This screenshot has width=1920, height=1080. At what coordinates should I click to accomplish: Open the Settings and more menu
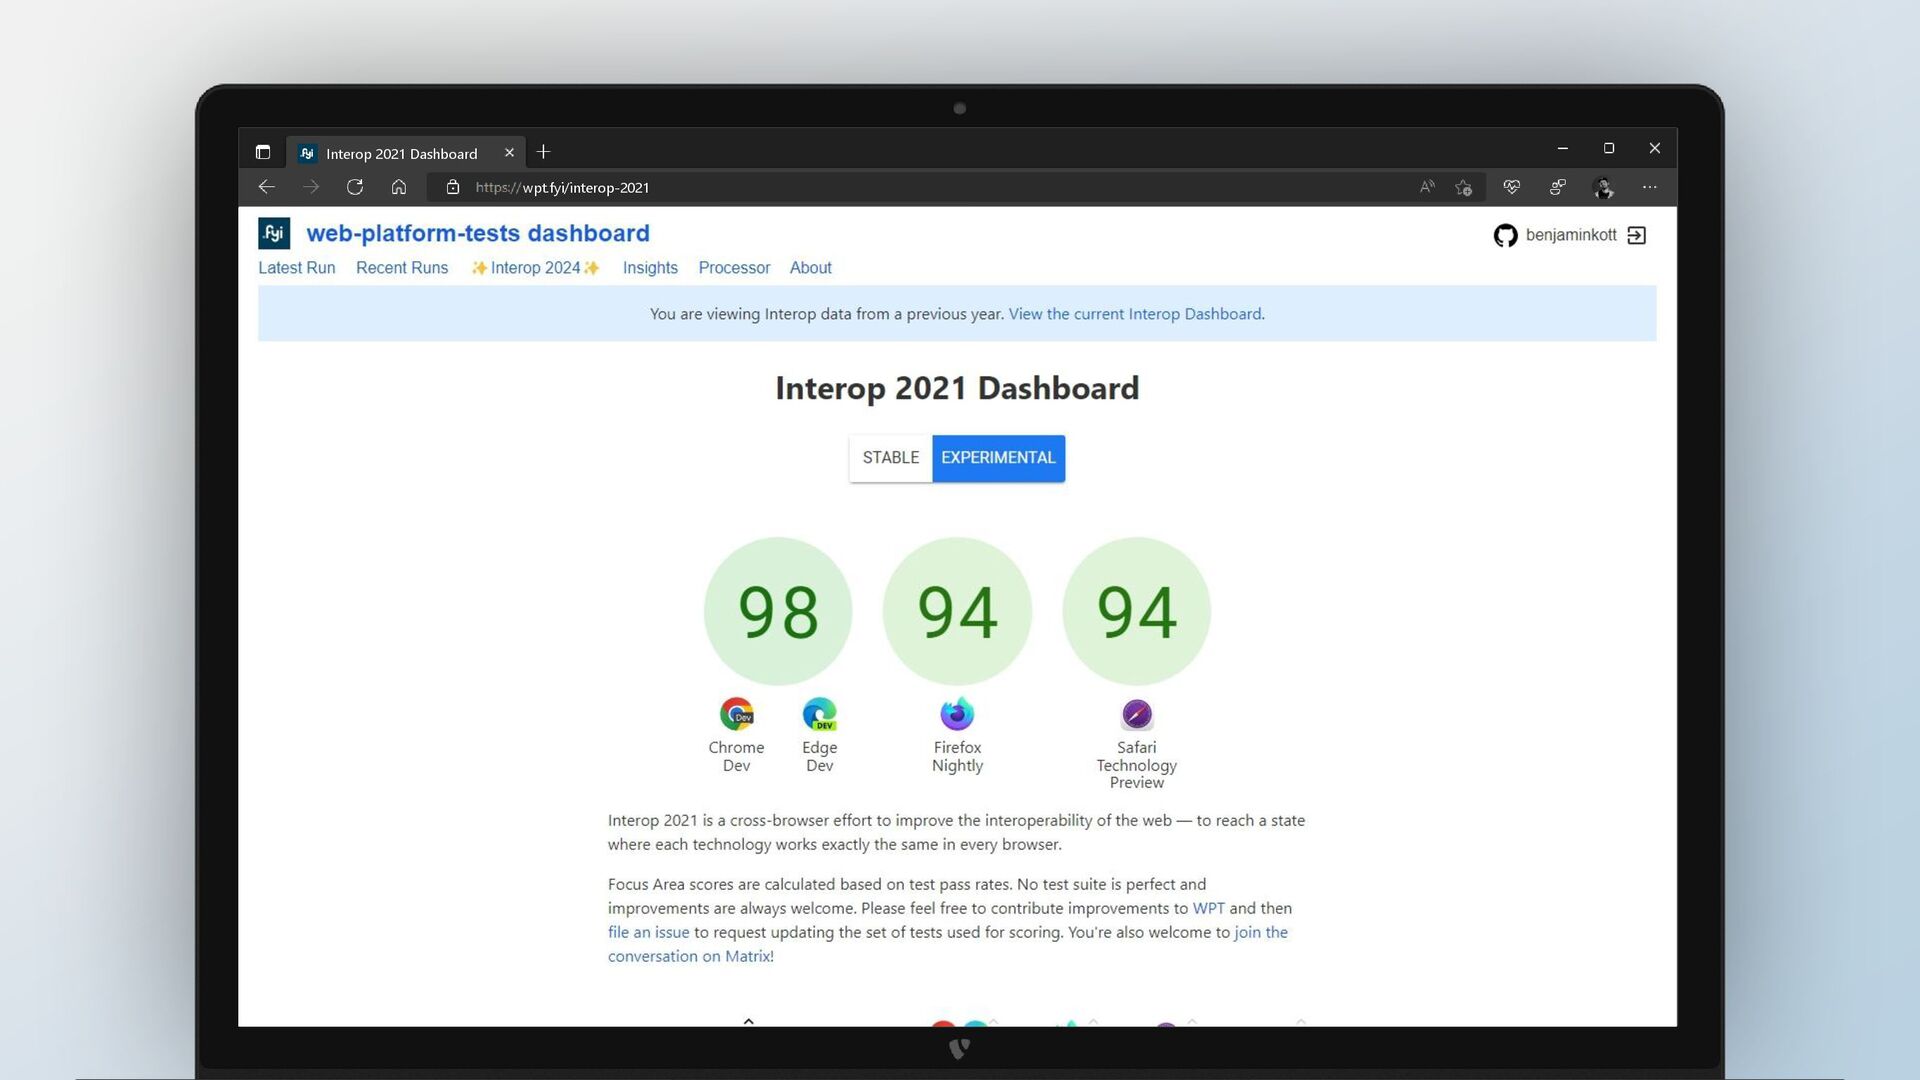(1650, 187)
